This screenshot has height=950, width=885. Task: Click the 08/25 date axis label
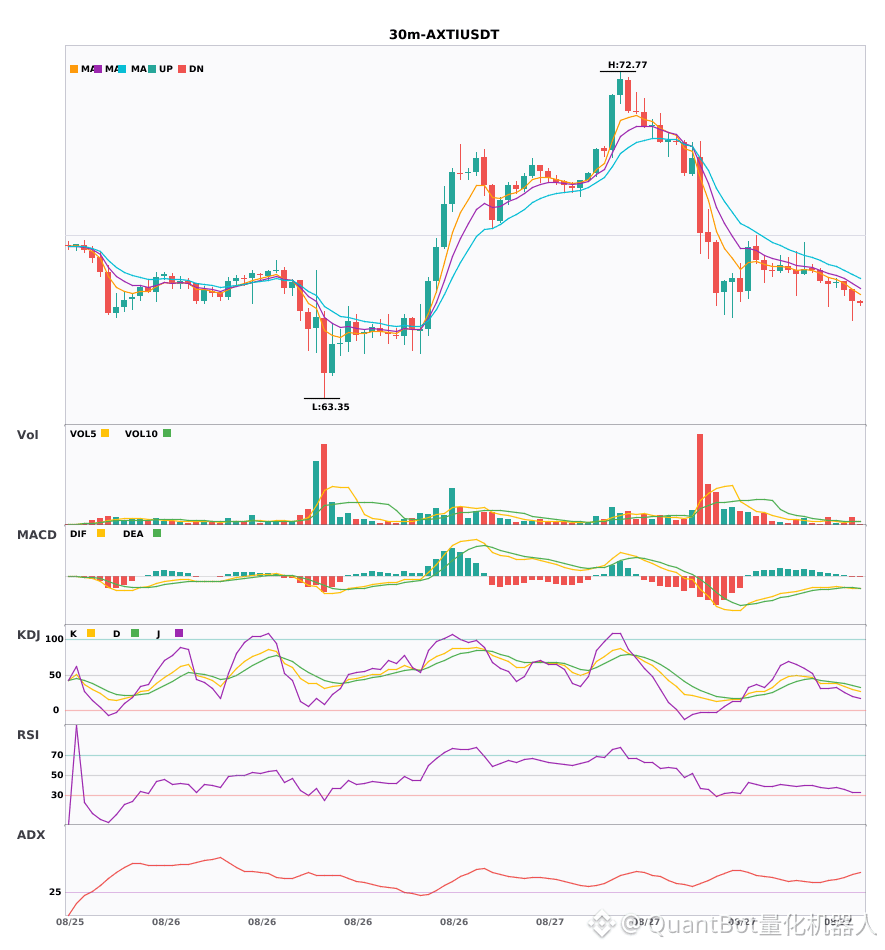(70, 922)
